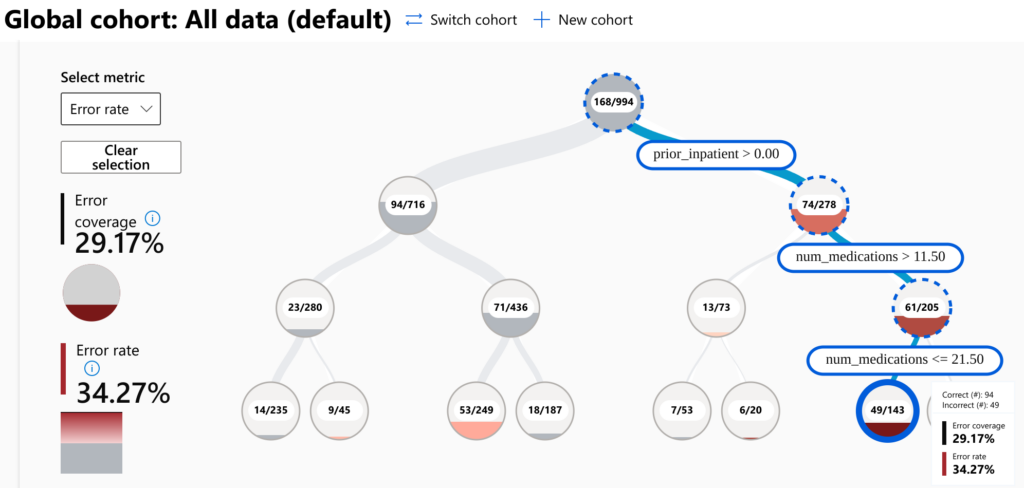The image size is (1024, 488).
Task: Select the root node 168/994
Action: [x=613, y=101]
